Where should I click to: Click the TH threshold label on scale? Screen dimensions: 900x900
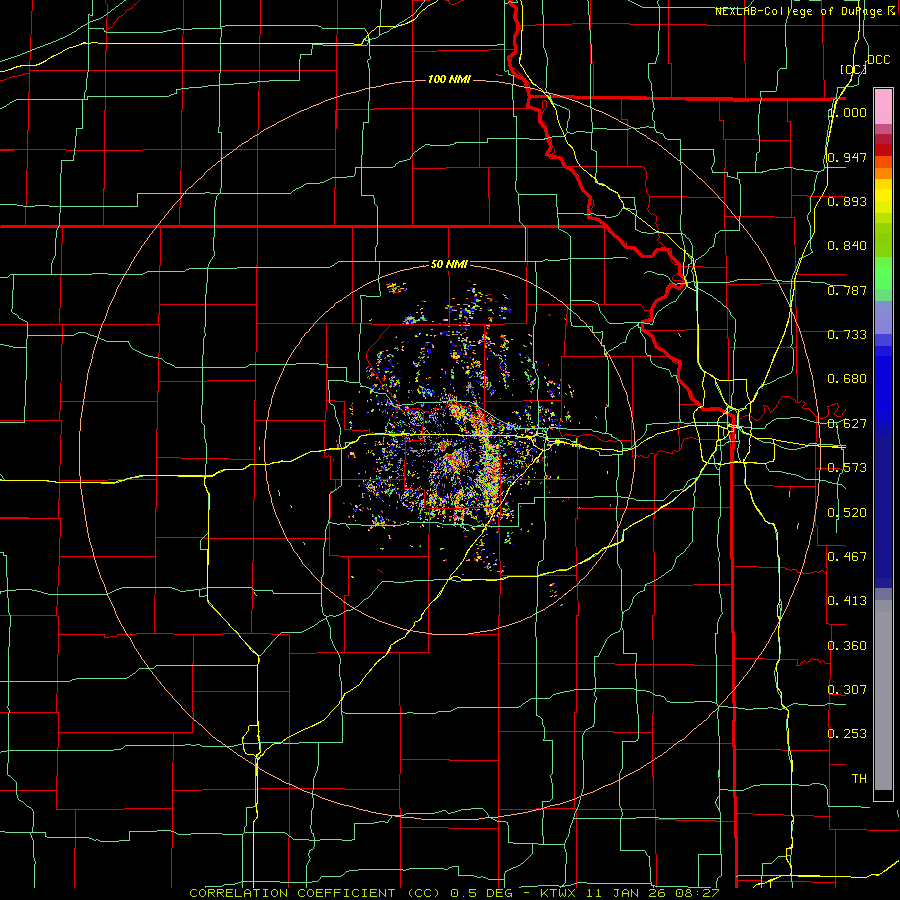(x=859, y=779)
